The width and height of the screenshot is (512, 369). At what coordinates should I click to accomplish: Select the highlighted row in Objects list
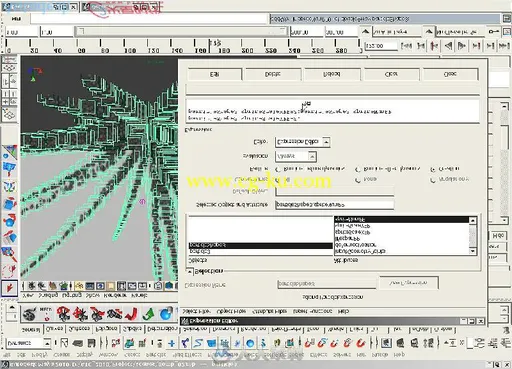pyautogui.click(x=260, y=246)
